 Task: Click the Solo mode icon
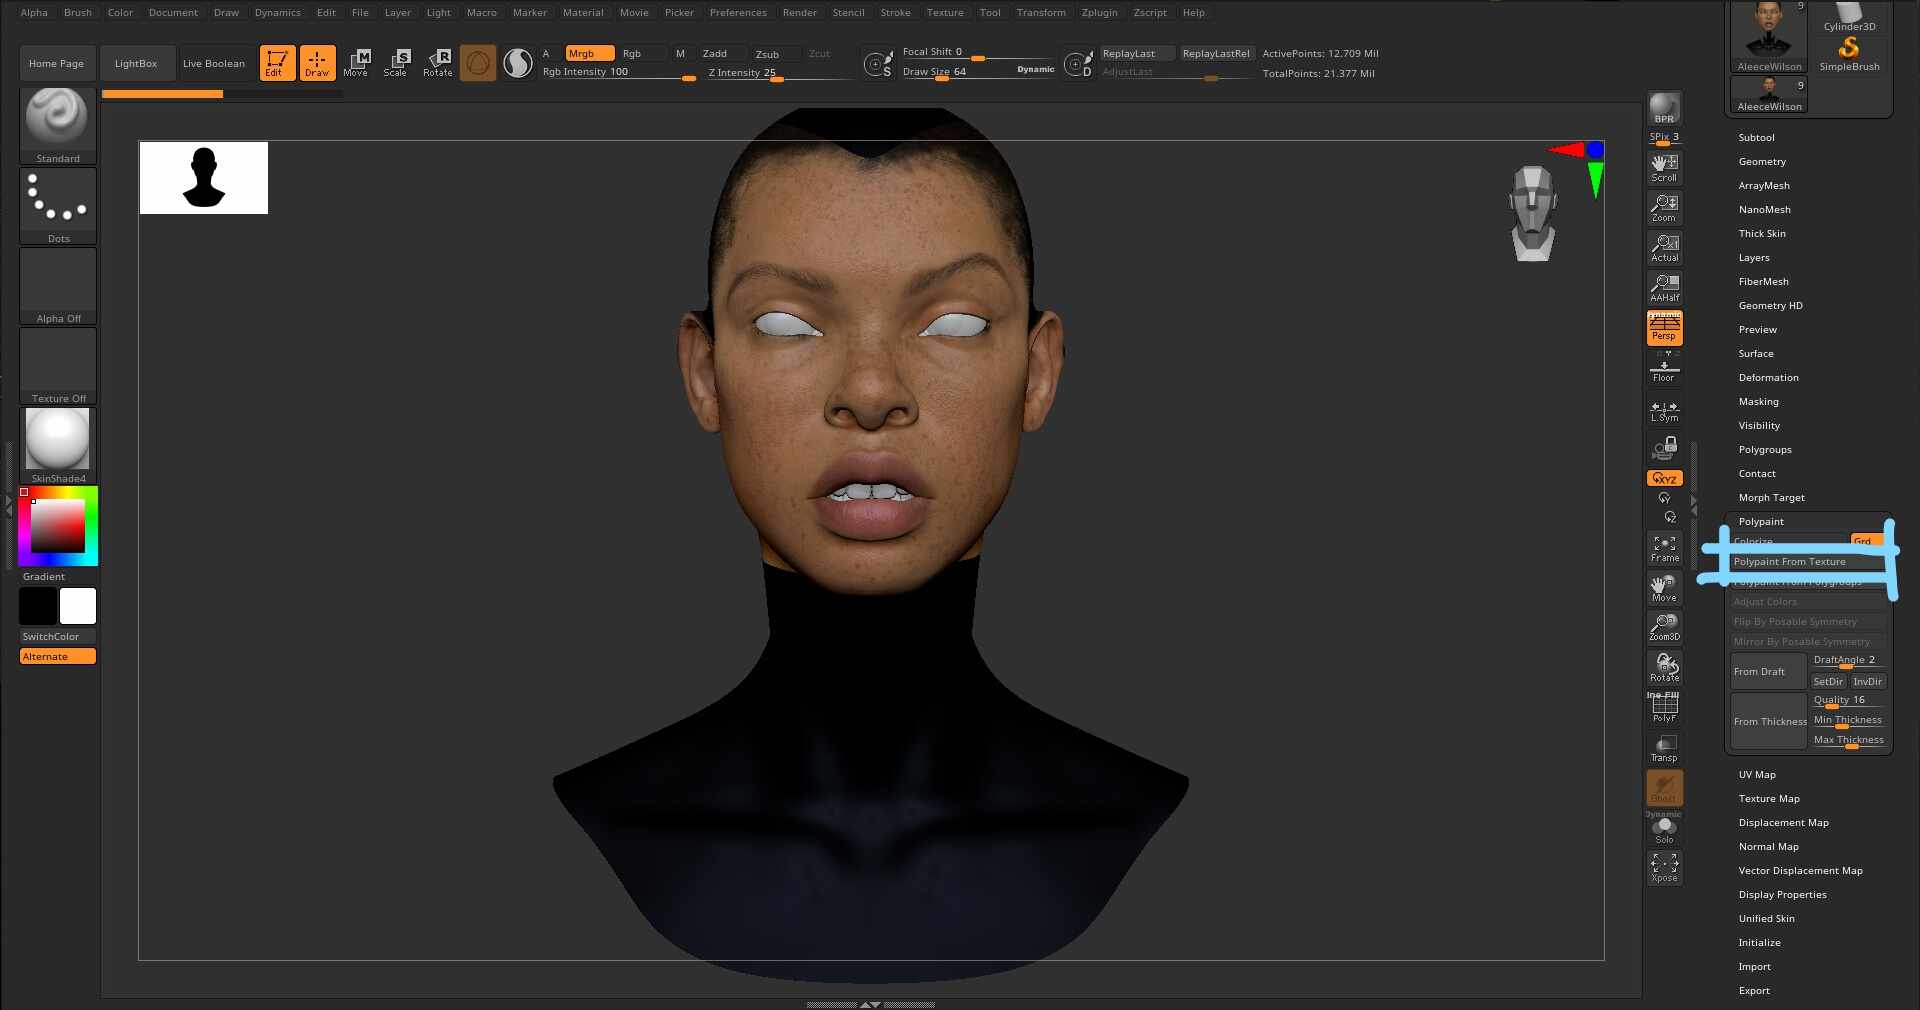(x=1664, y=829)
